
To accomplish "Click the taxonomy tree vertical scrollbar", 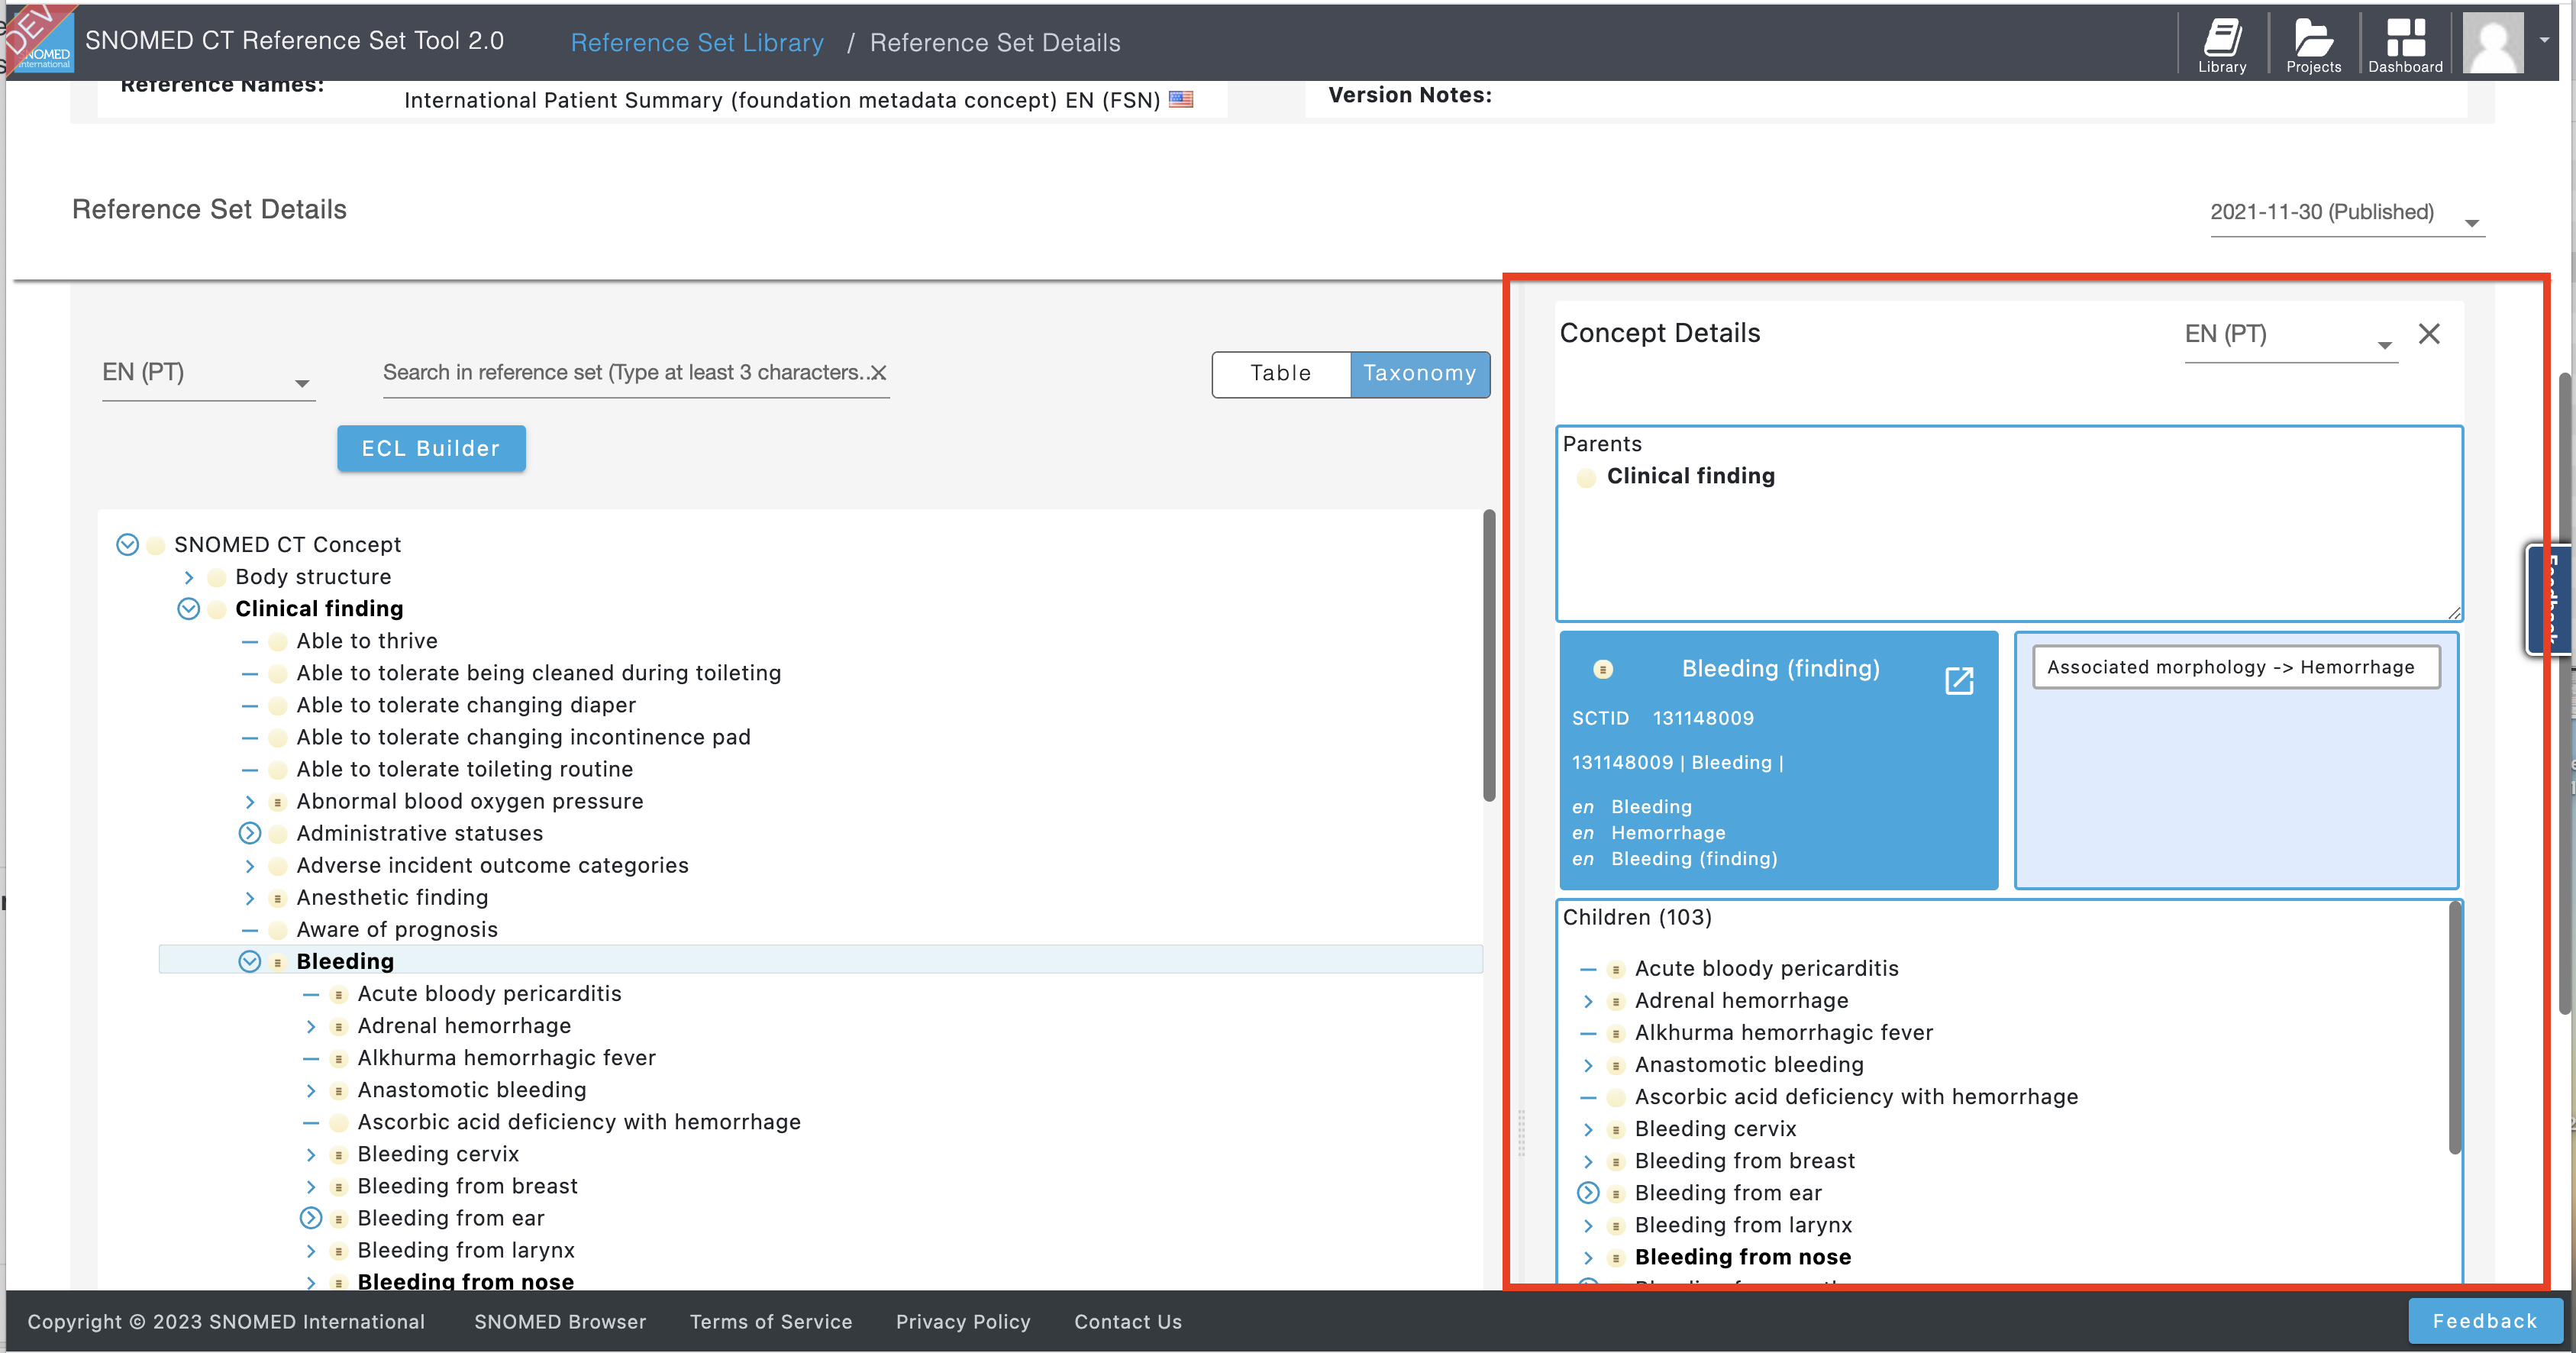I will click(1489, 656).
